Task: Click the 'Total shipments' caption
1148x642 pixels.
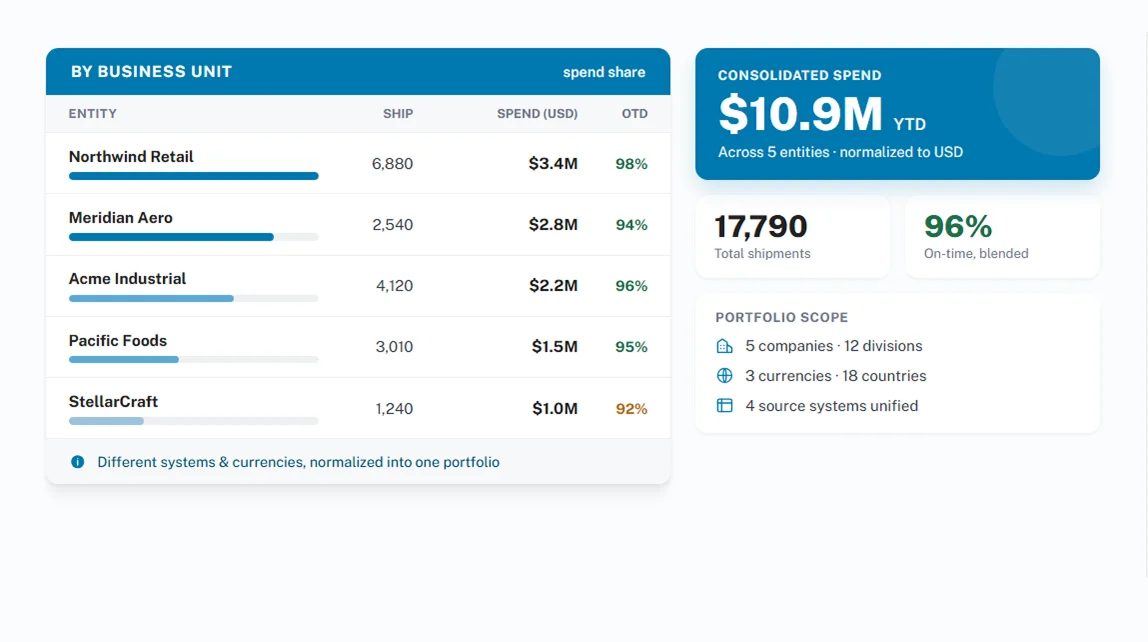Action: tap(762, 253)
